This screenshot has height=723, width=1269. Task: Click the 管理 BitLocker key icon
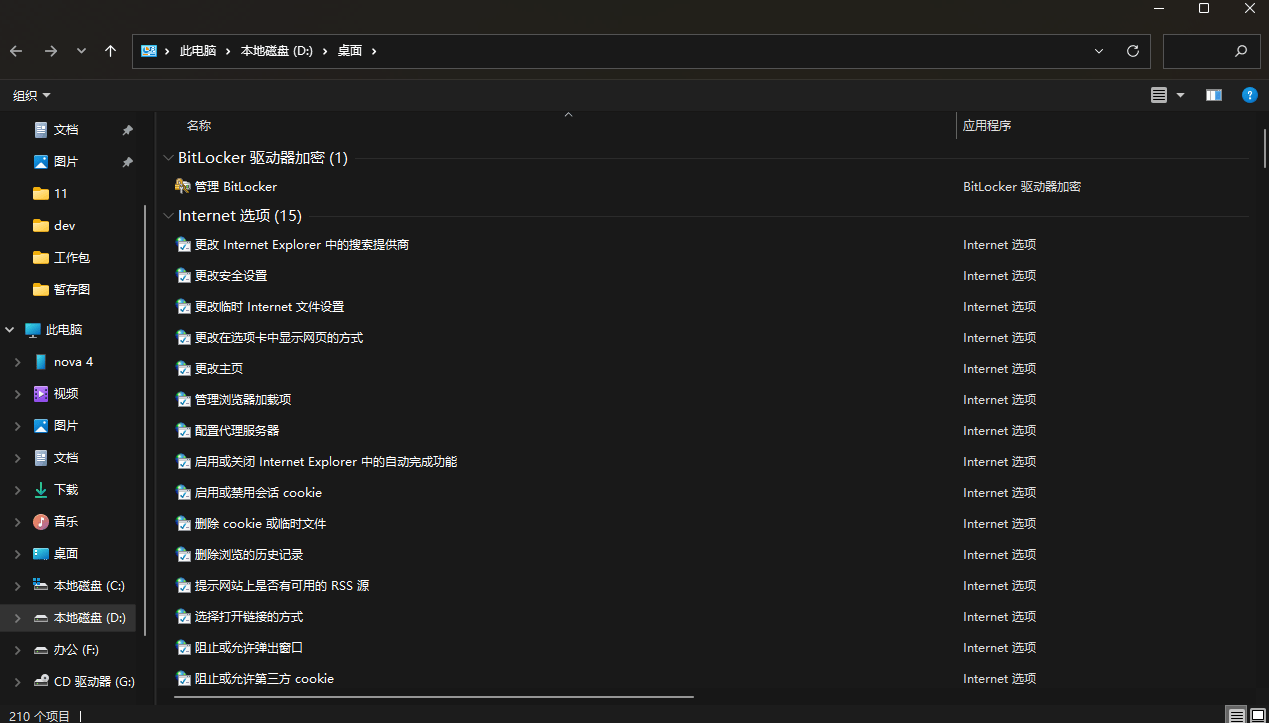(183, 186)
